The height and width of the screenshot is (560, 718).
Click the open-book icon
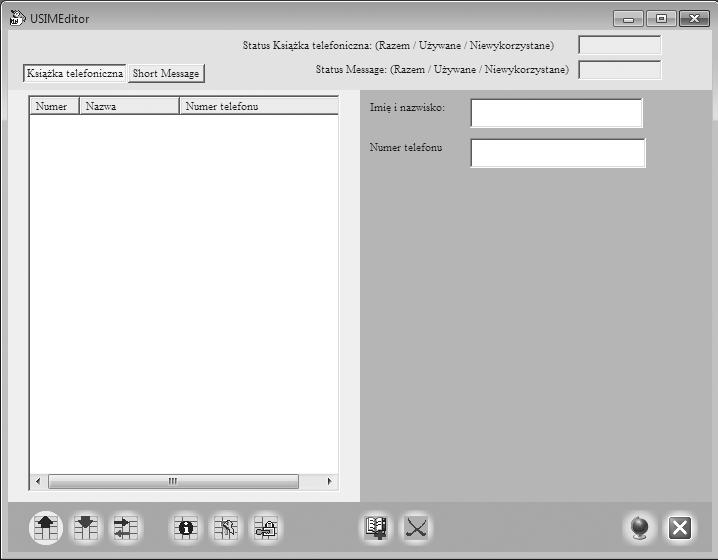pos(376,527)
